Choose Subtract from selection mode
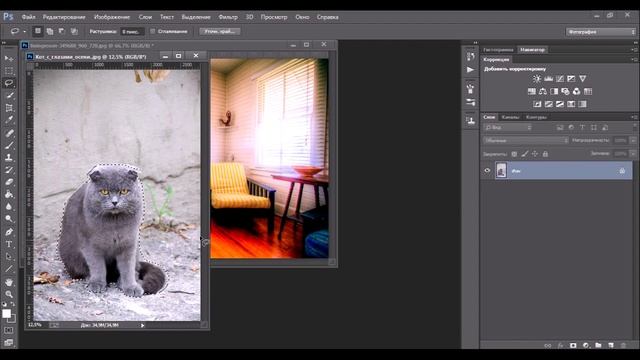 click(x=62, y=31)
